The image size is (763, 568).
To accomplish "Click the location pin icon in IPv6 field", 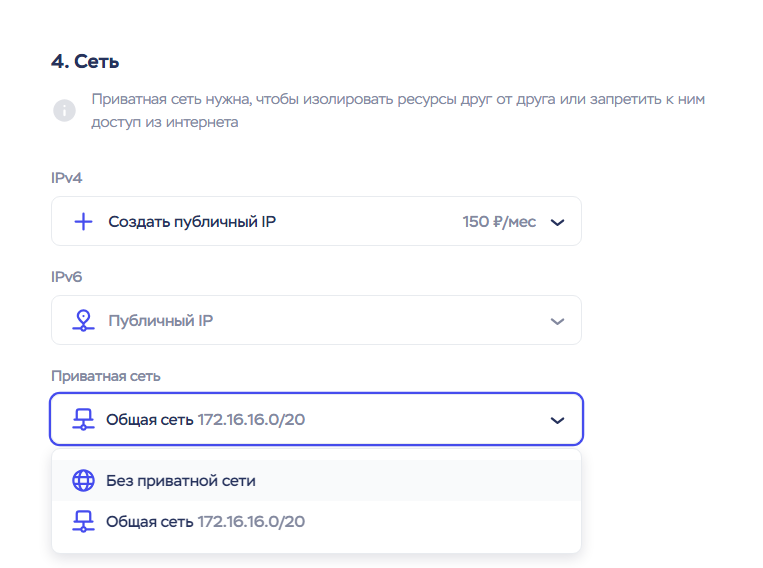I will click(x=84, y=321).
